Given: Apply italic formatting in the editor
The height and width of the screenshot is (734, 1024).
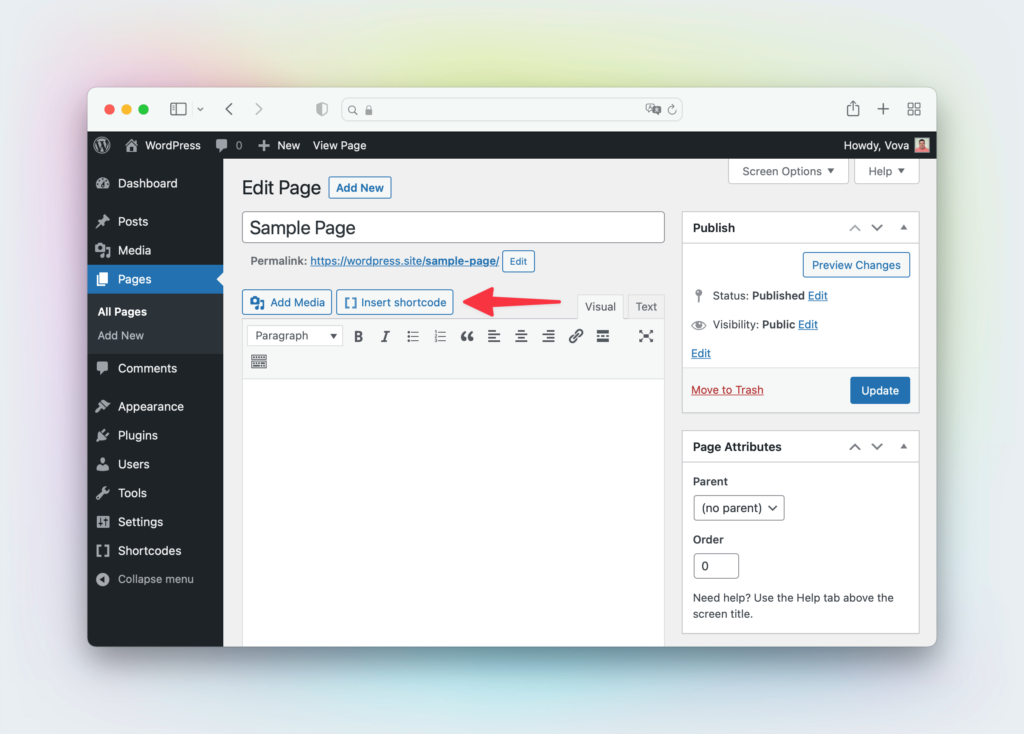Looking at the screenshot, I should [x=385, y=337].
